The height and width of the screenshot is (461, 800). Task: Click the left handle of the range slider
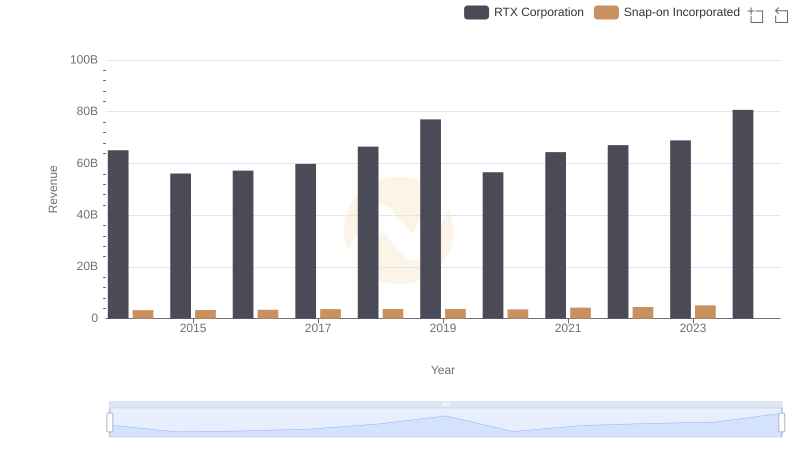click(109, 422)
